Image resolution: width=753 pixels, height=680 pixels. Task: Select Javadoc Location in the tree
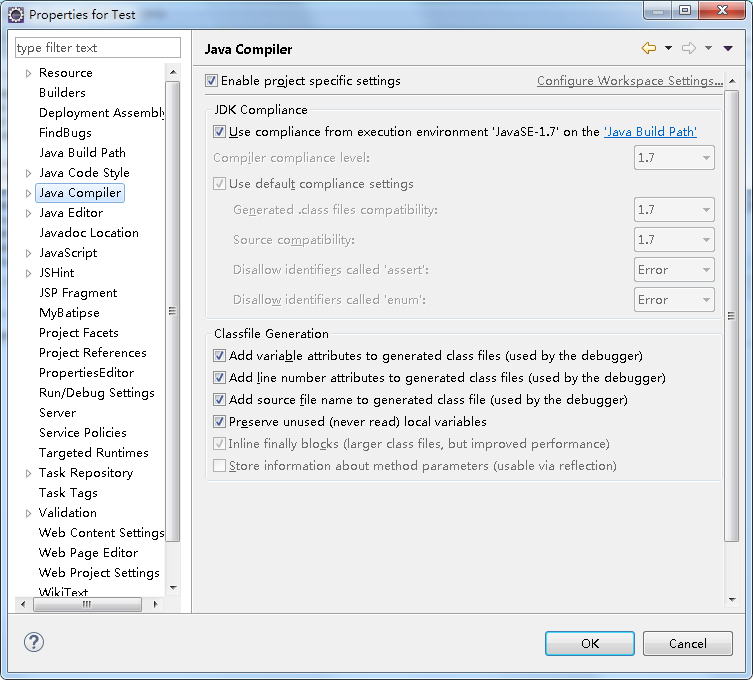pyautogui.click(x=89, y=232)
